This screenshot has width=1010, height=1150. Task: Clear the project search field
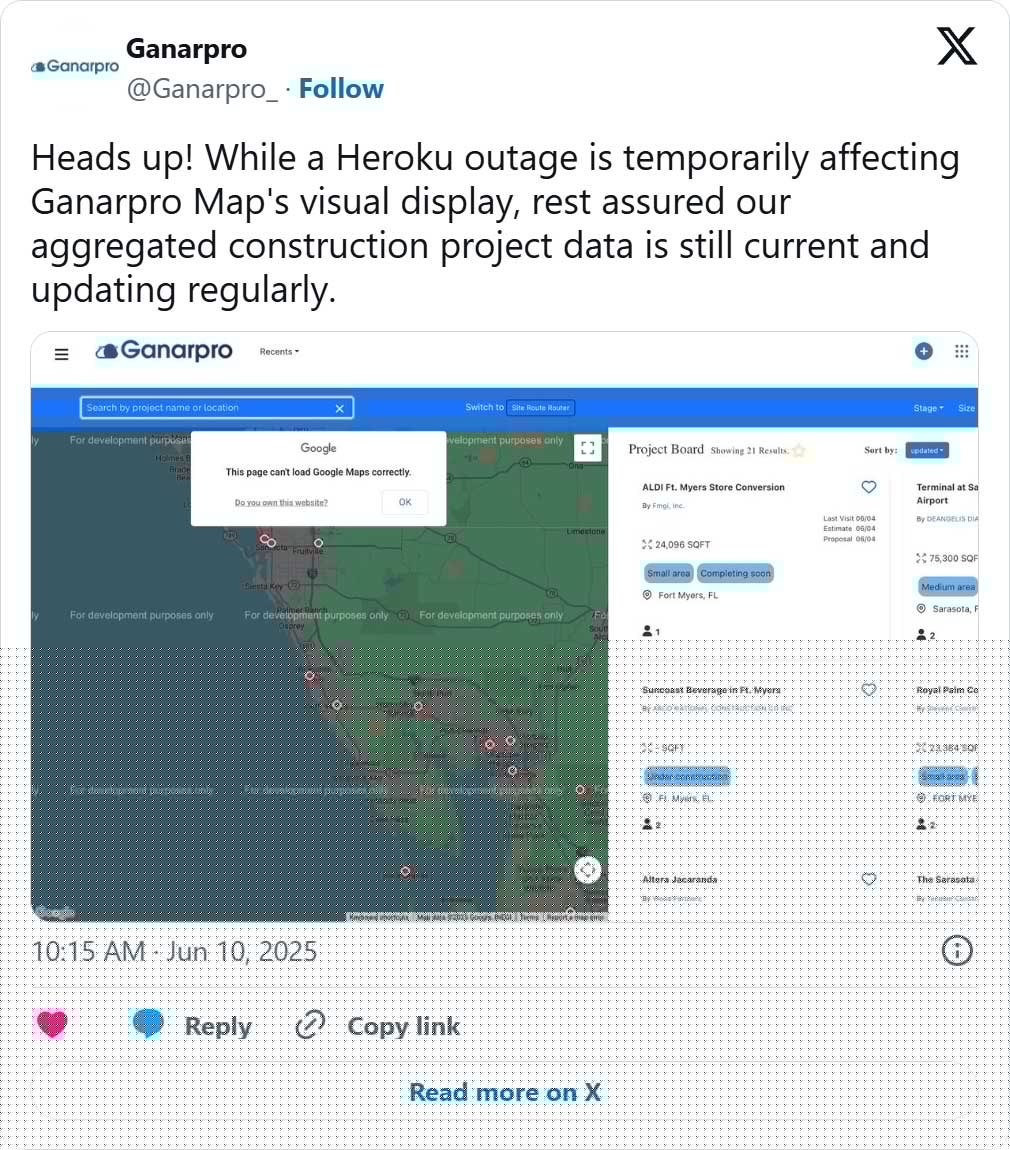click(x=340, y=409)
